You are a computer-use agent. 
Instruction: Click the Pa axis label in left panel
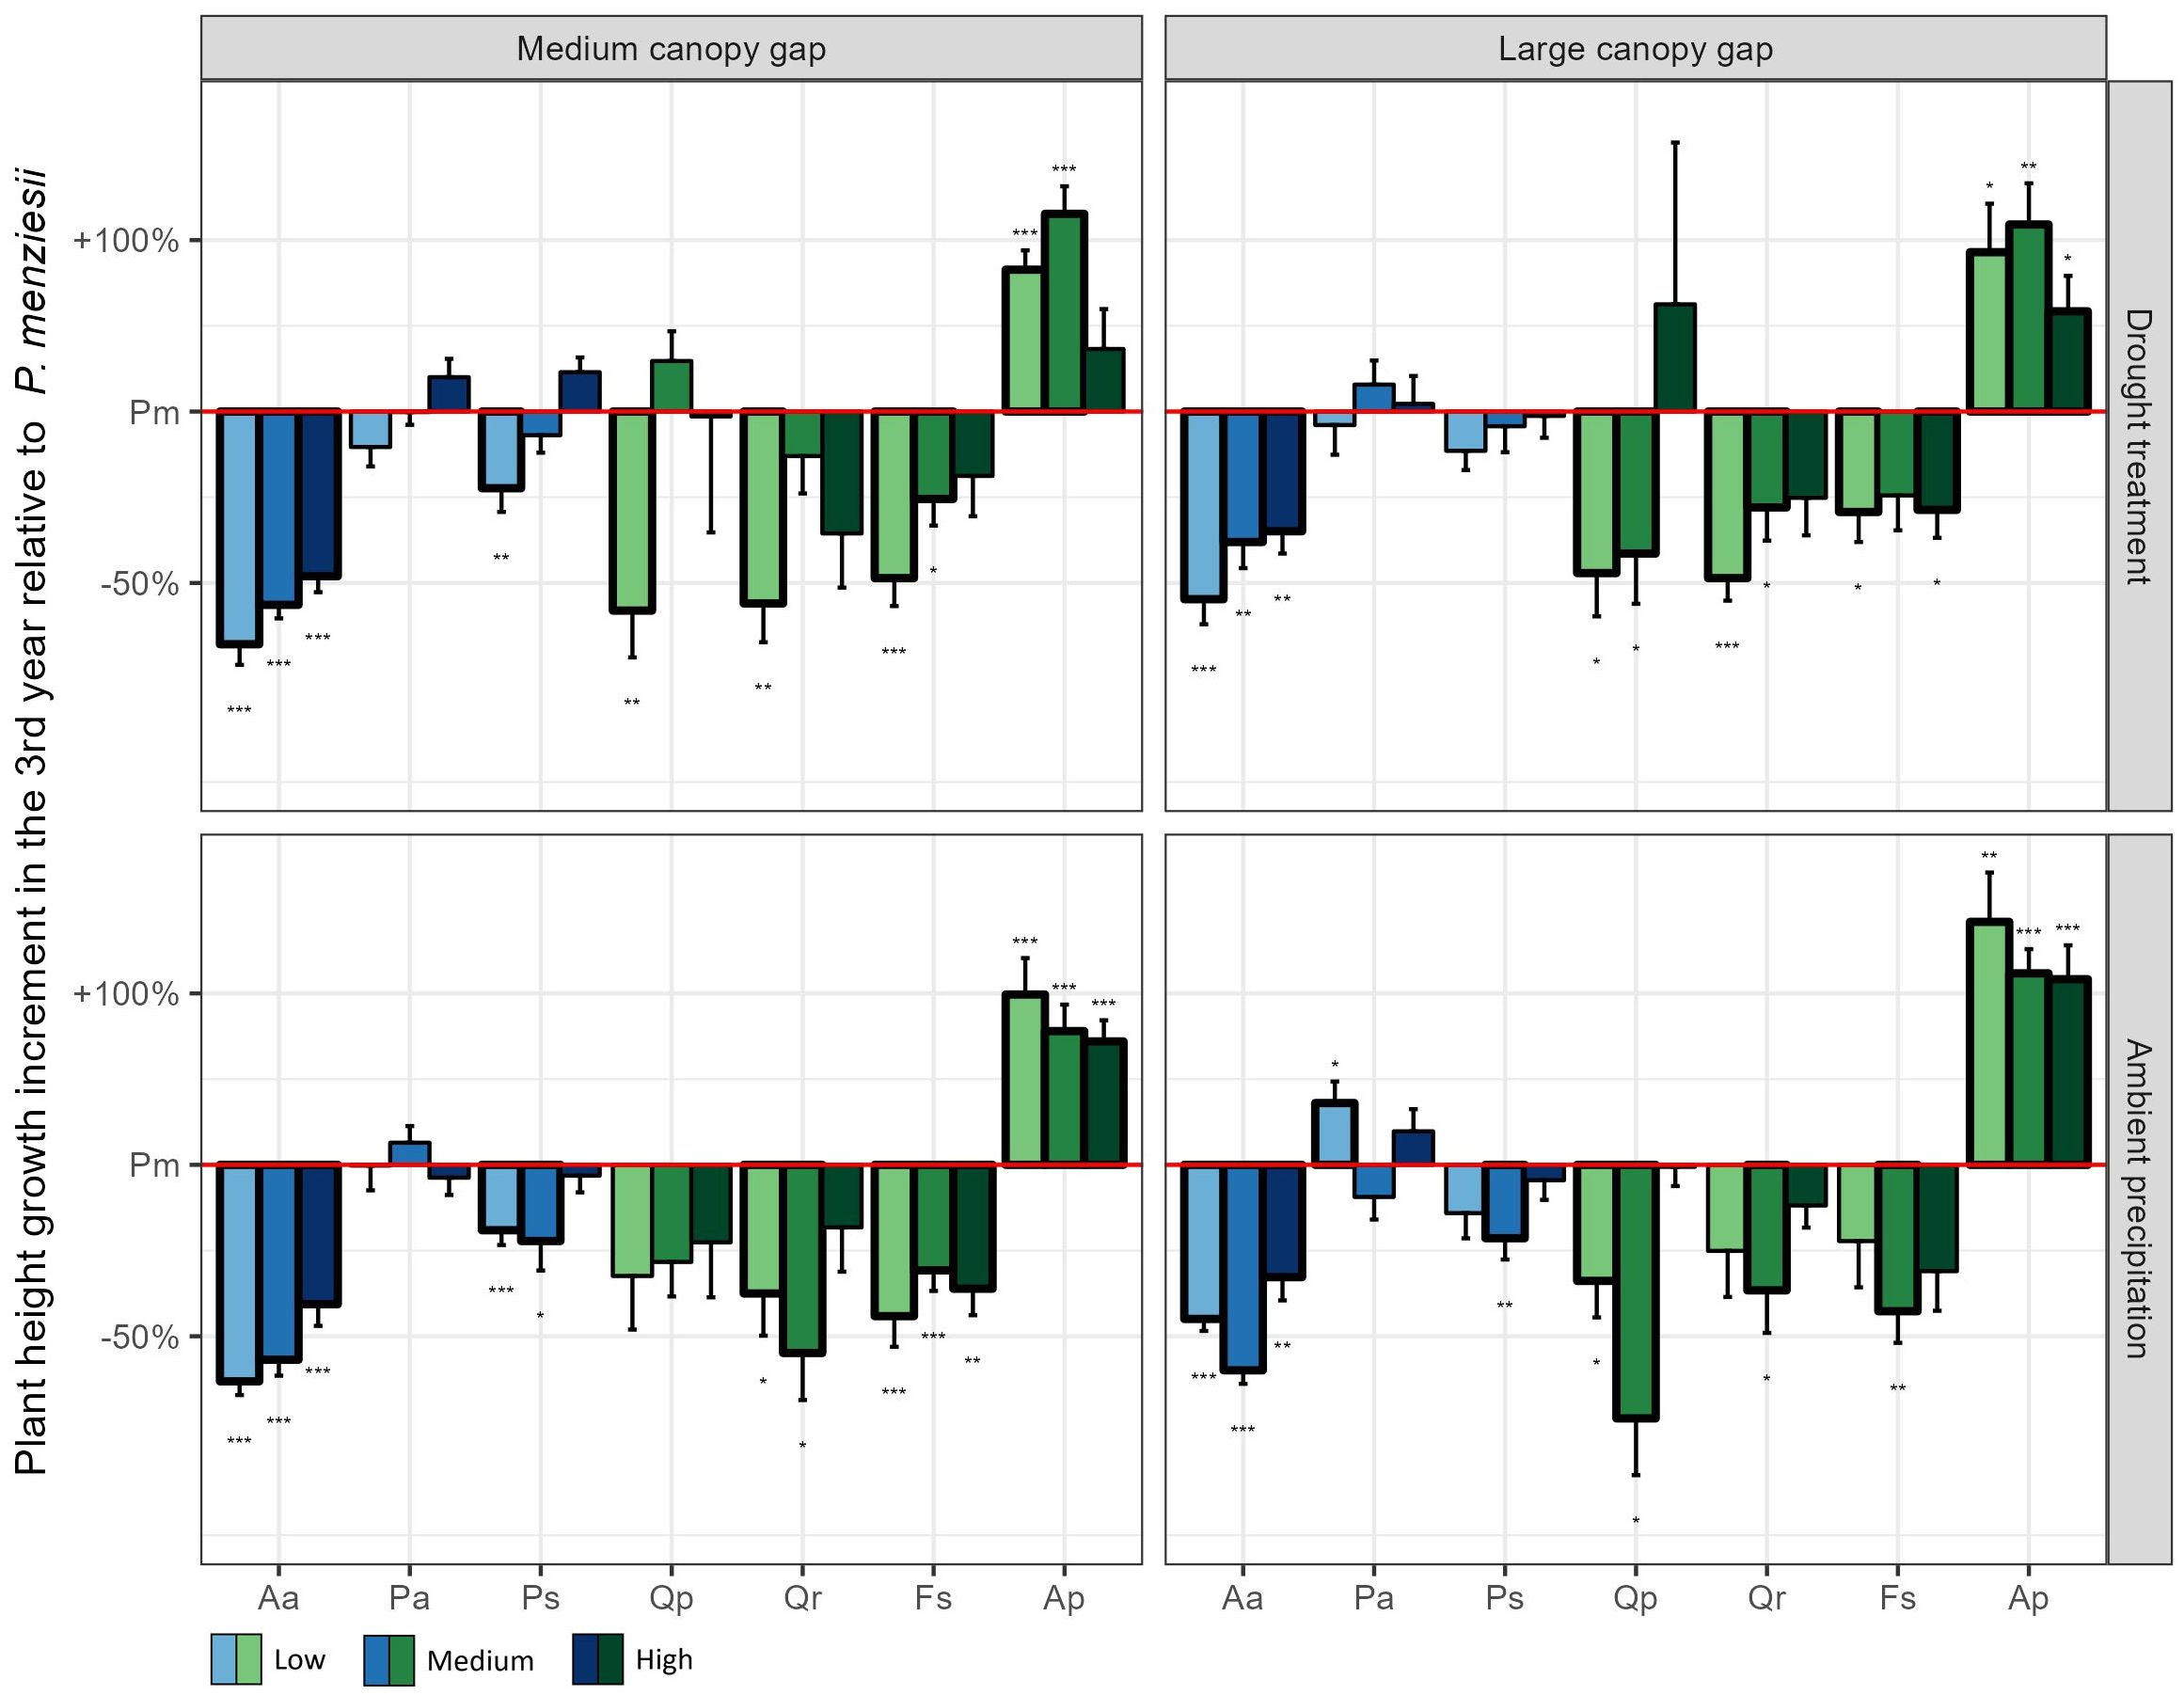pyautogui.click(x=409, y=1598)
